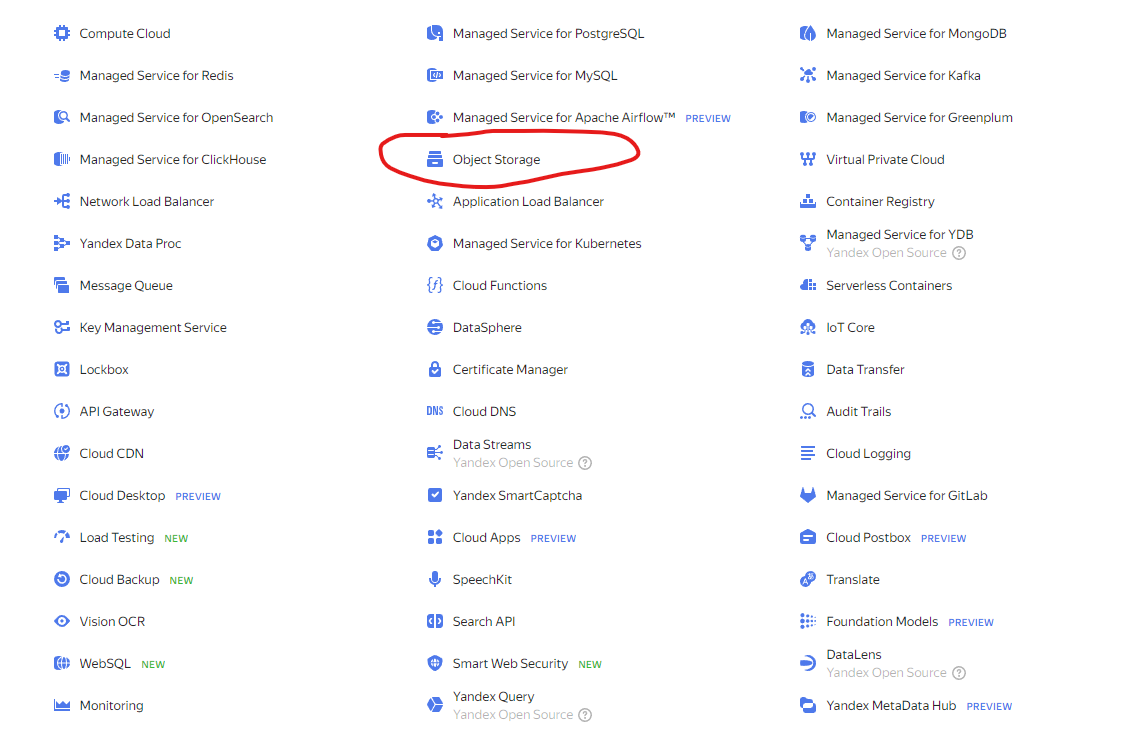The image size is (1137, 742).
Task: Click the Cloud CDN globe icon
Action: coord(62,454)
